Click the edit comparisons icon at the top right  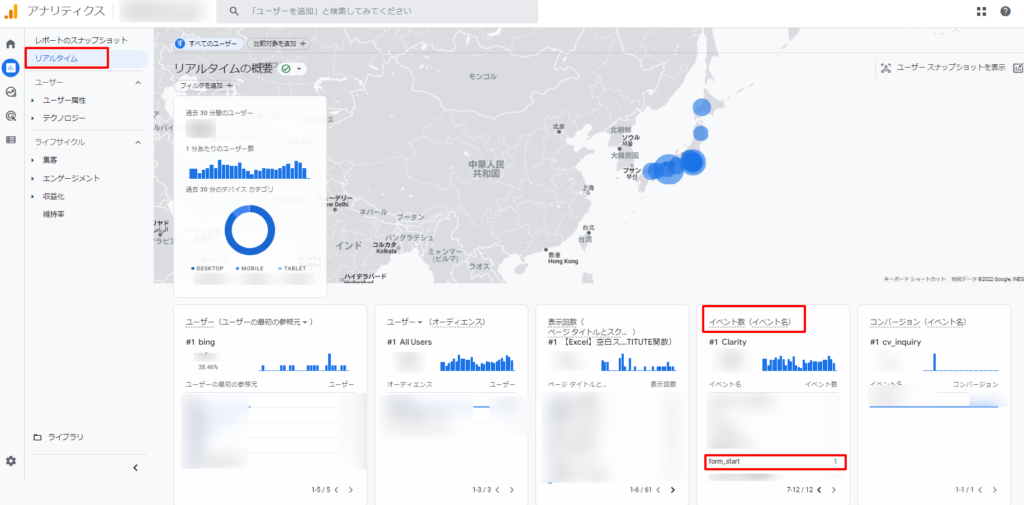(x=1018, y=68)
